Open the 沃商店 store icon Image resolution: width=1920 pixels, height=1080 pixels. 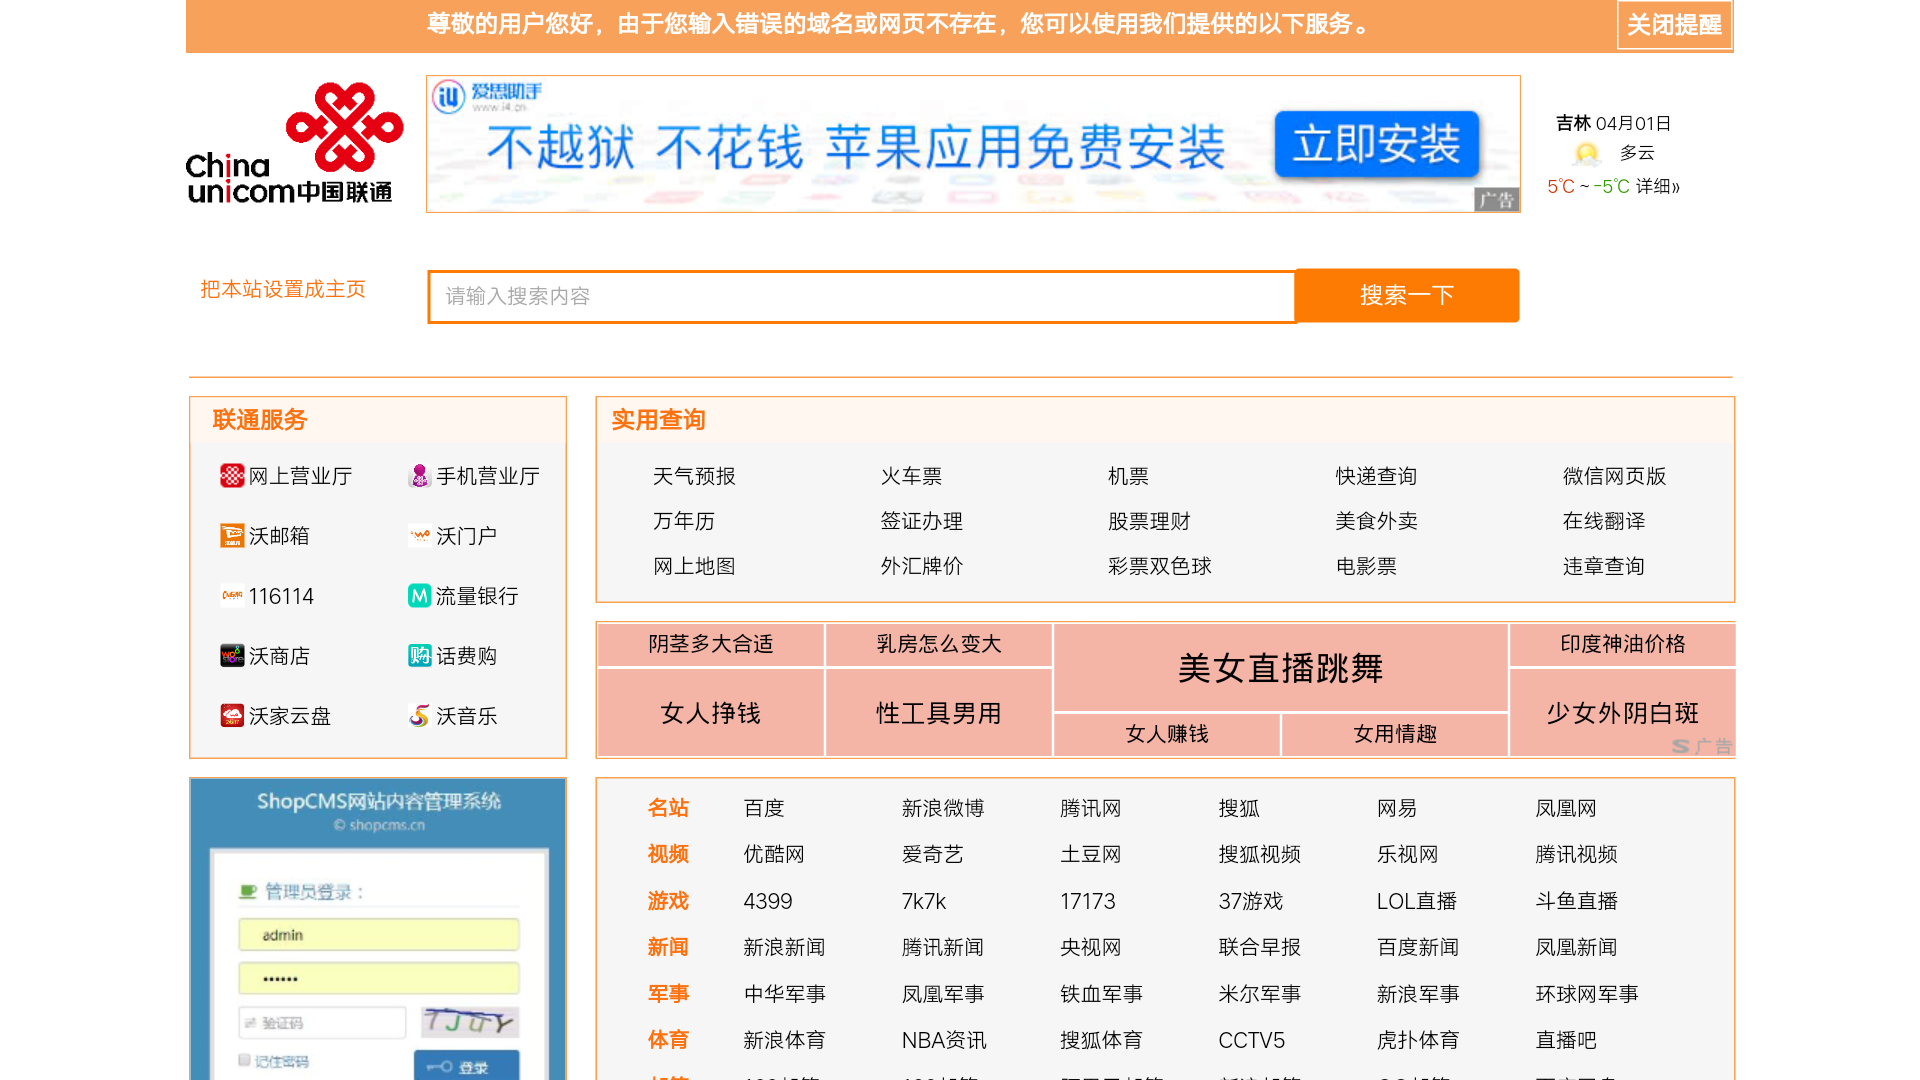coord(232,656)
